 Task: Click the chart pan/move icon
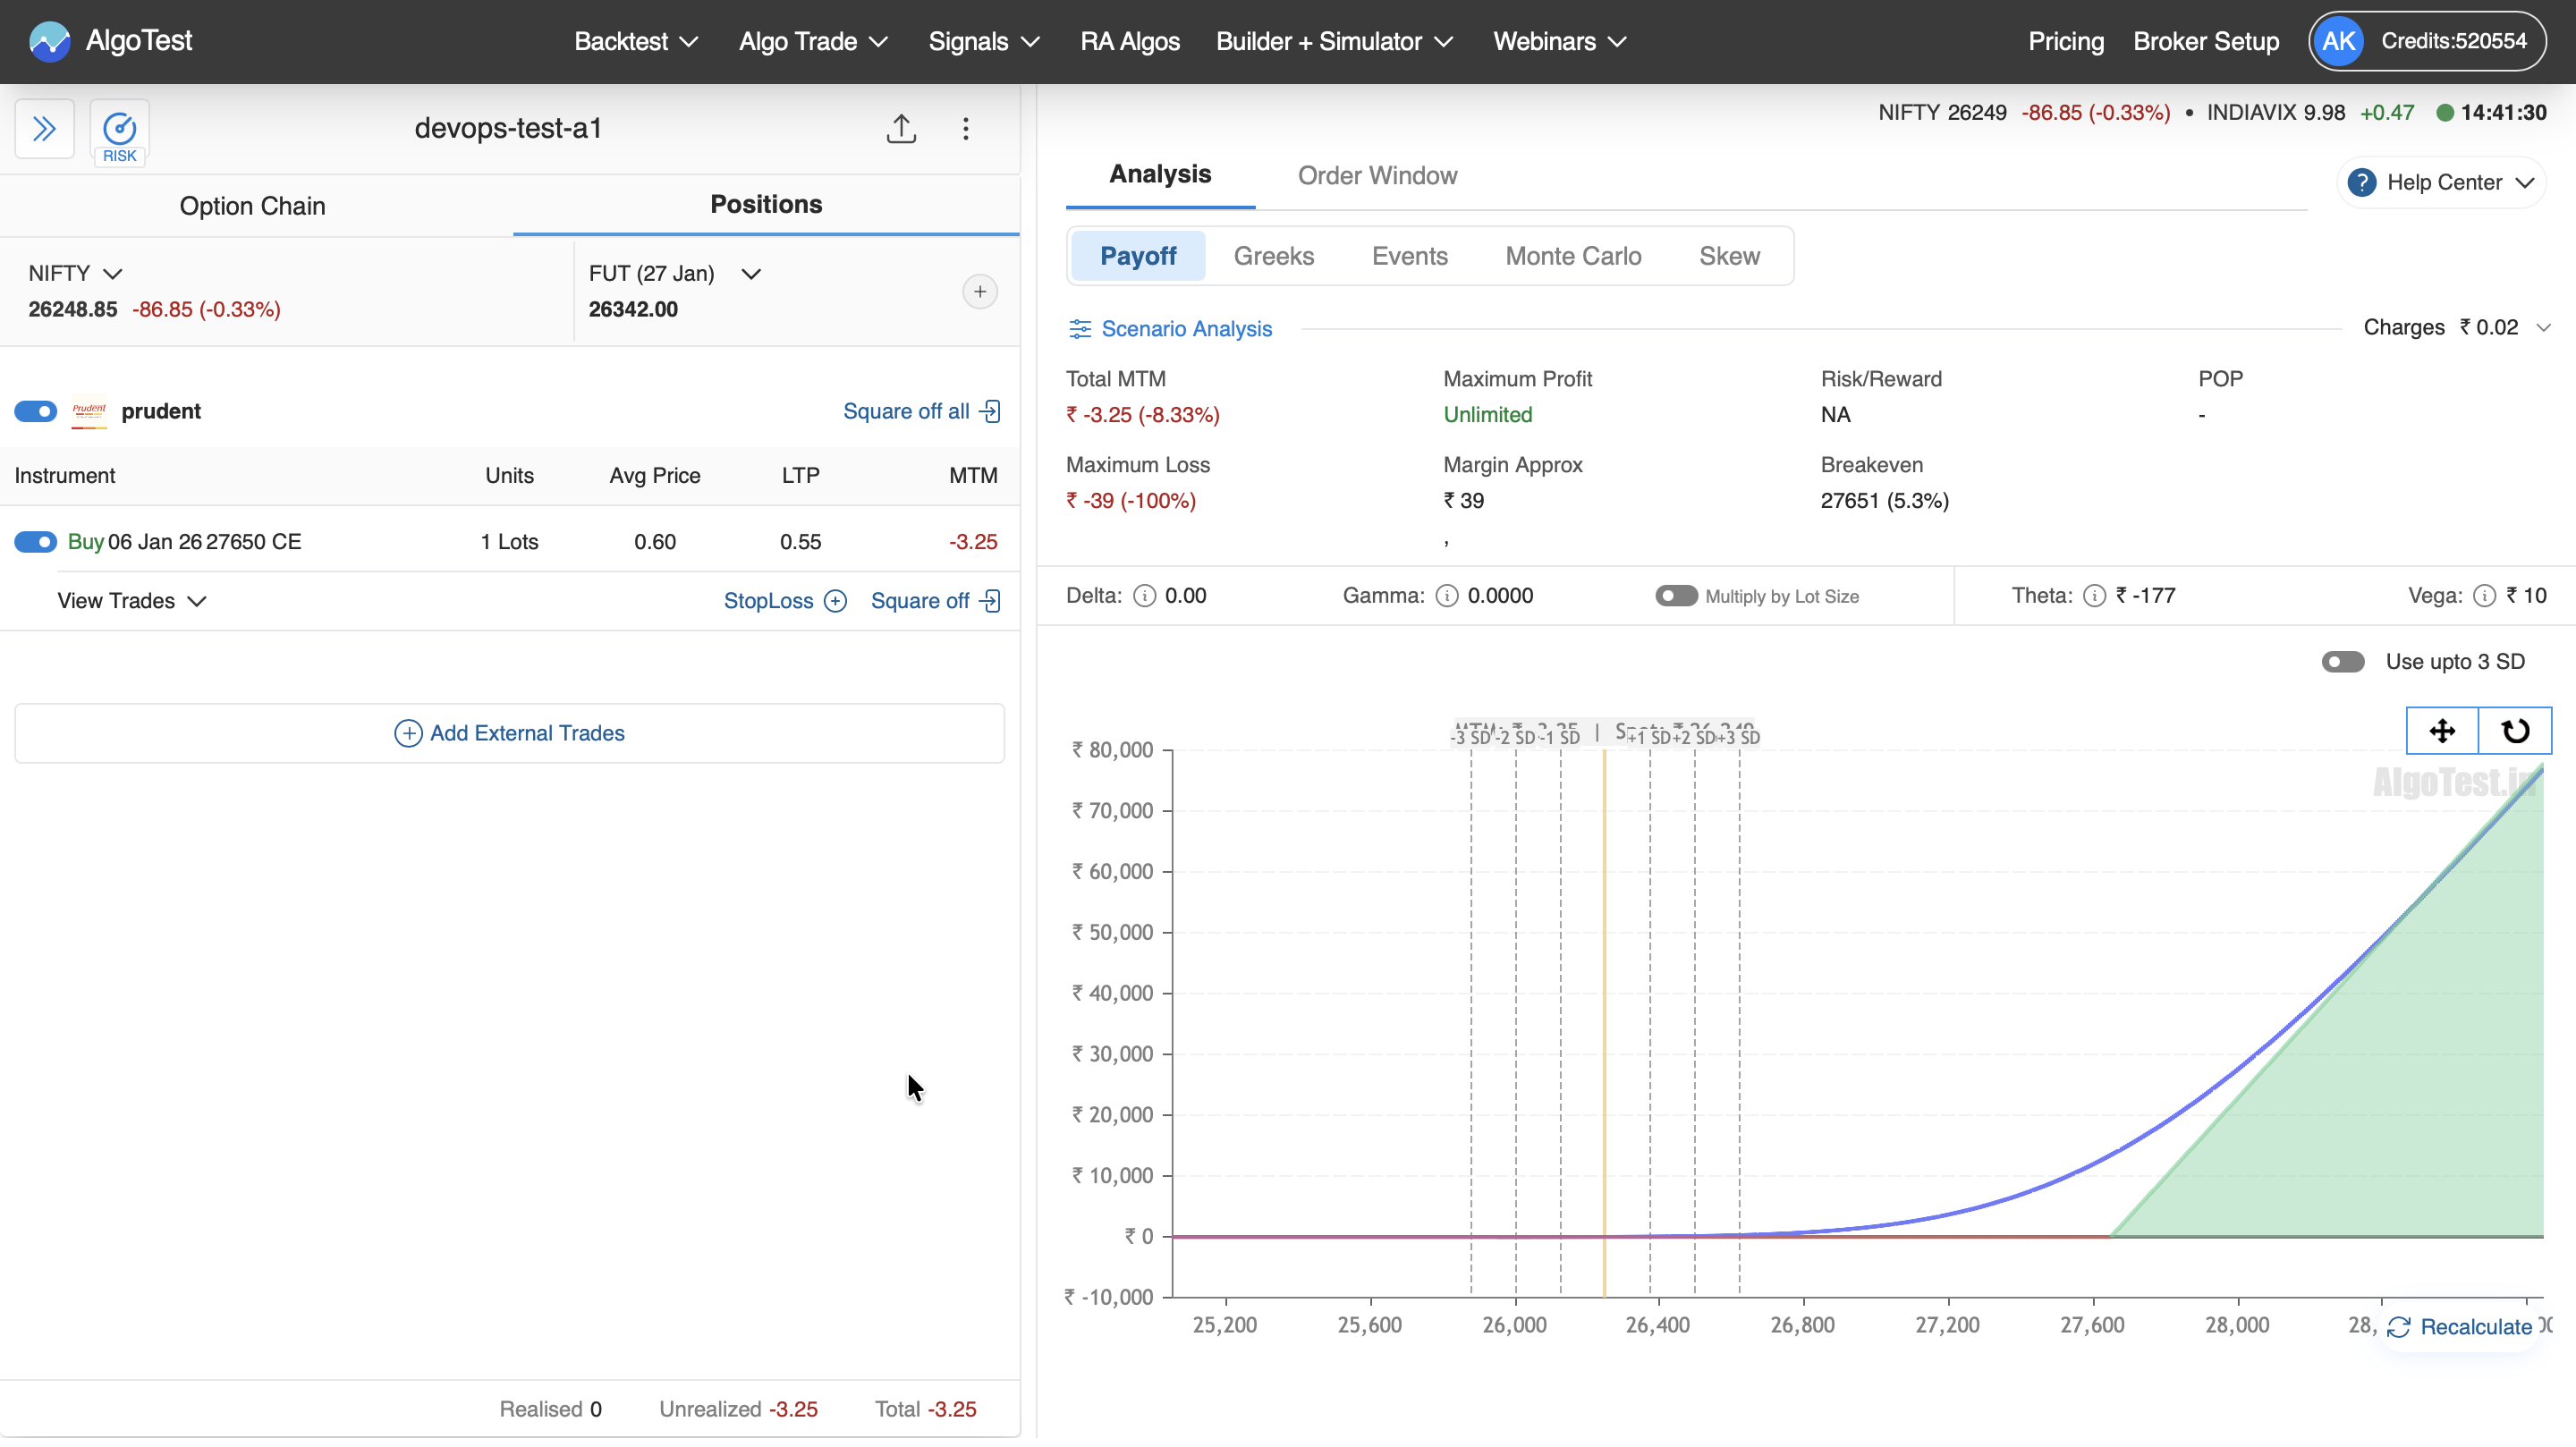click(x=2441, y=731)
